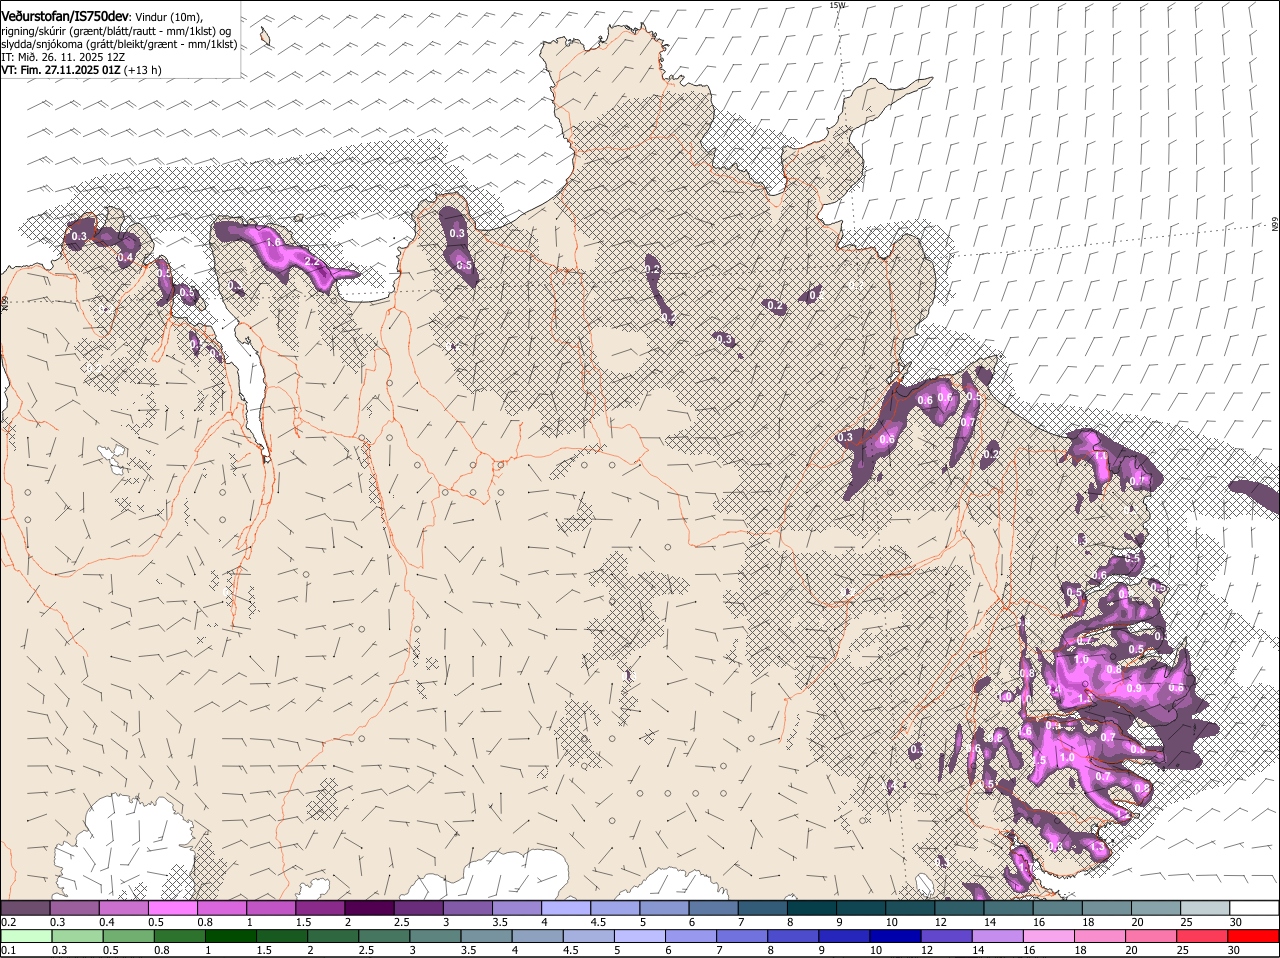Select the "rigning/skúrir" legend description line

click(116, 31)
